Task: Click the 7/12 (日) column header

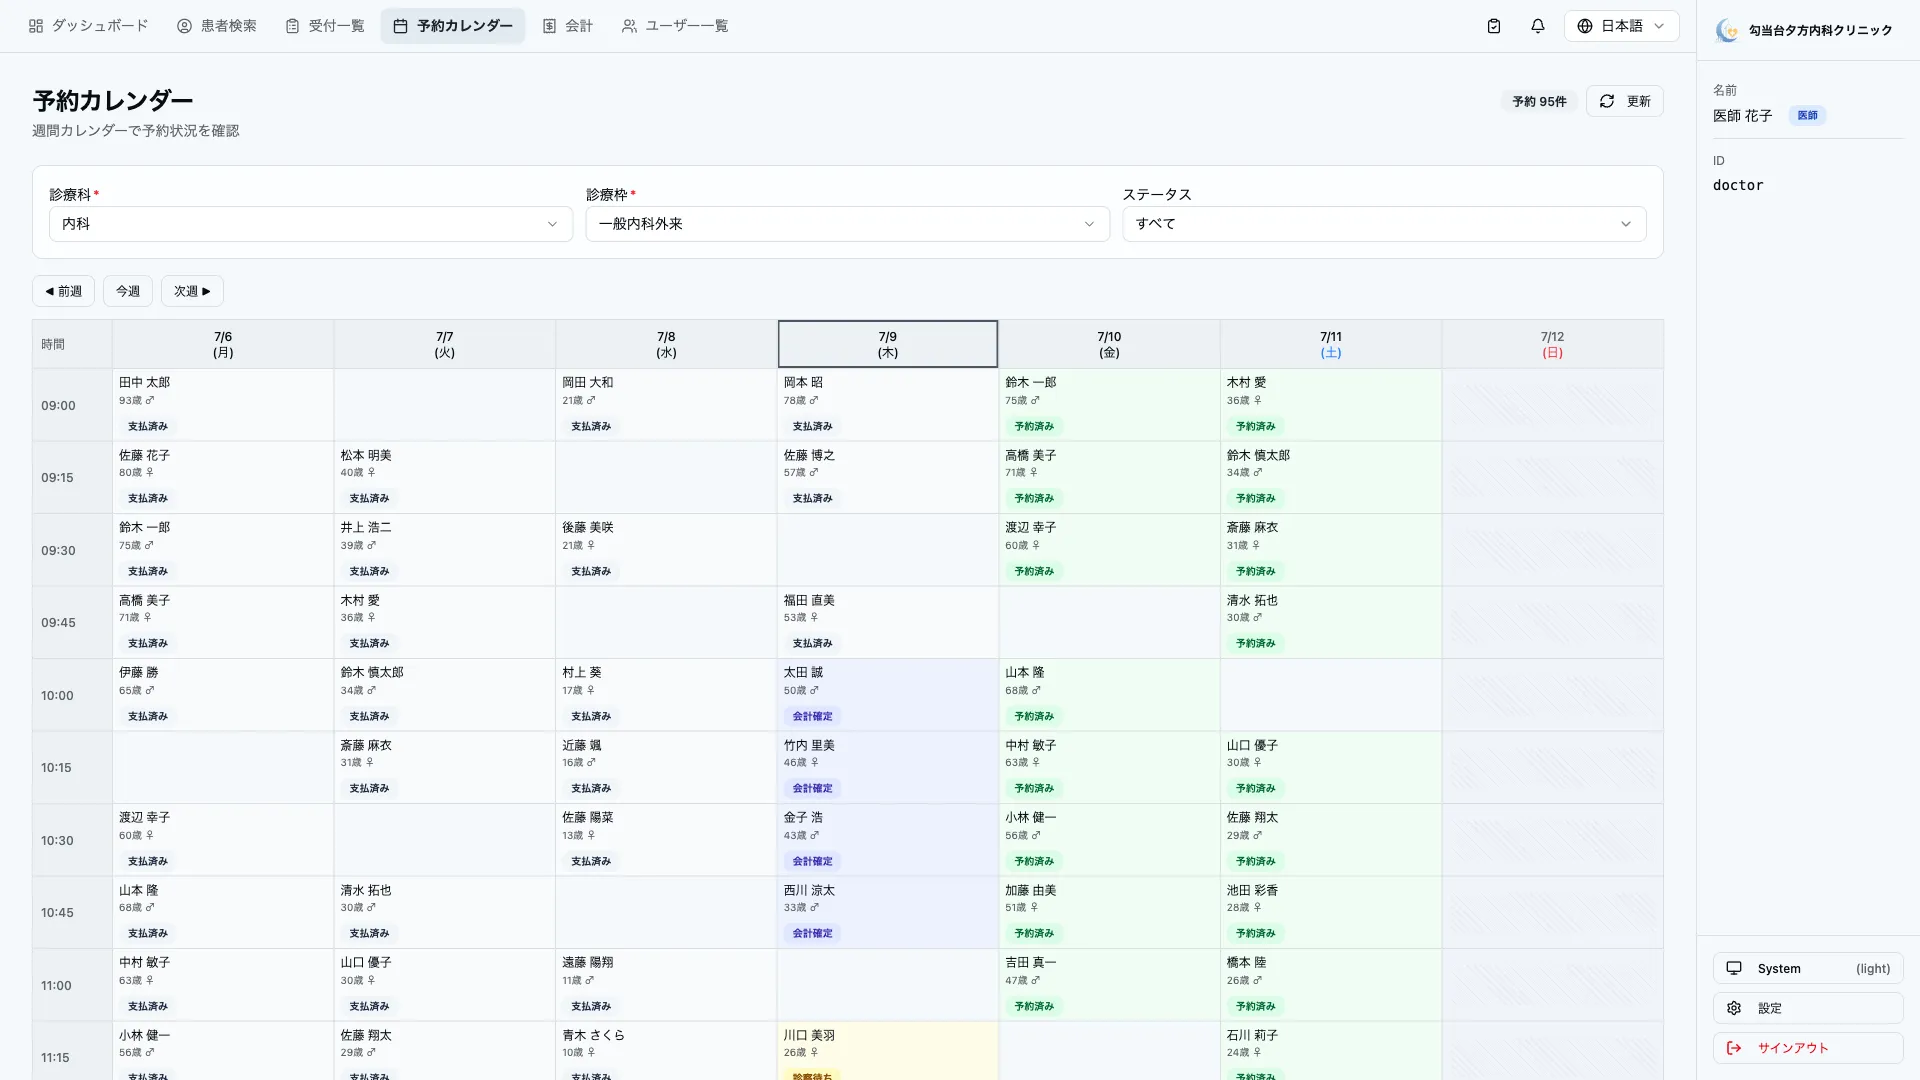Action: (1552, 344)
